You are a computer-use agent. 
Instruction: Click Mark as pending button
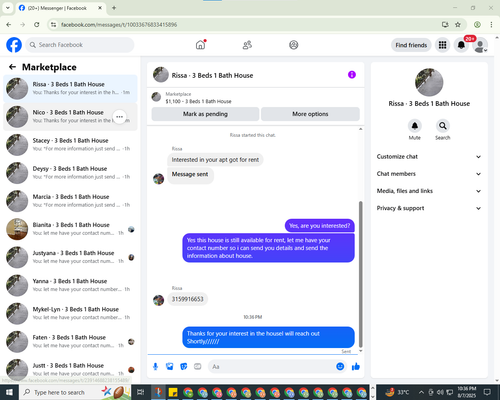pyautogui.click(x=205, y=114)
